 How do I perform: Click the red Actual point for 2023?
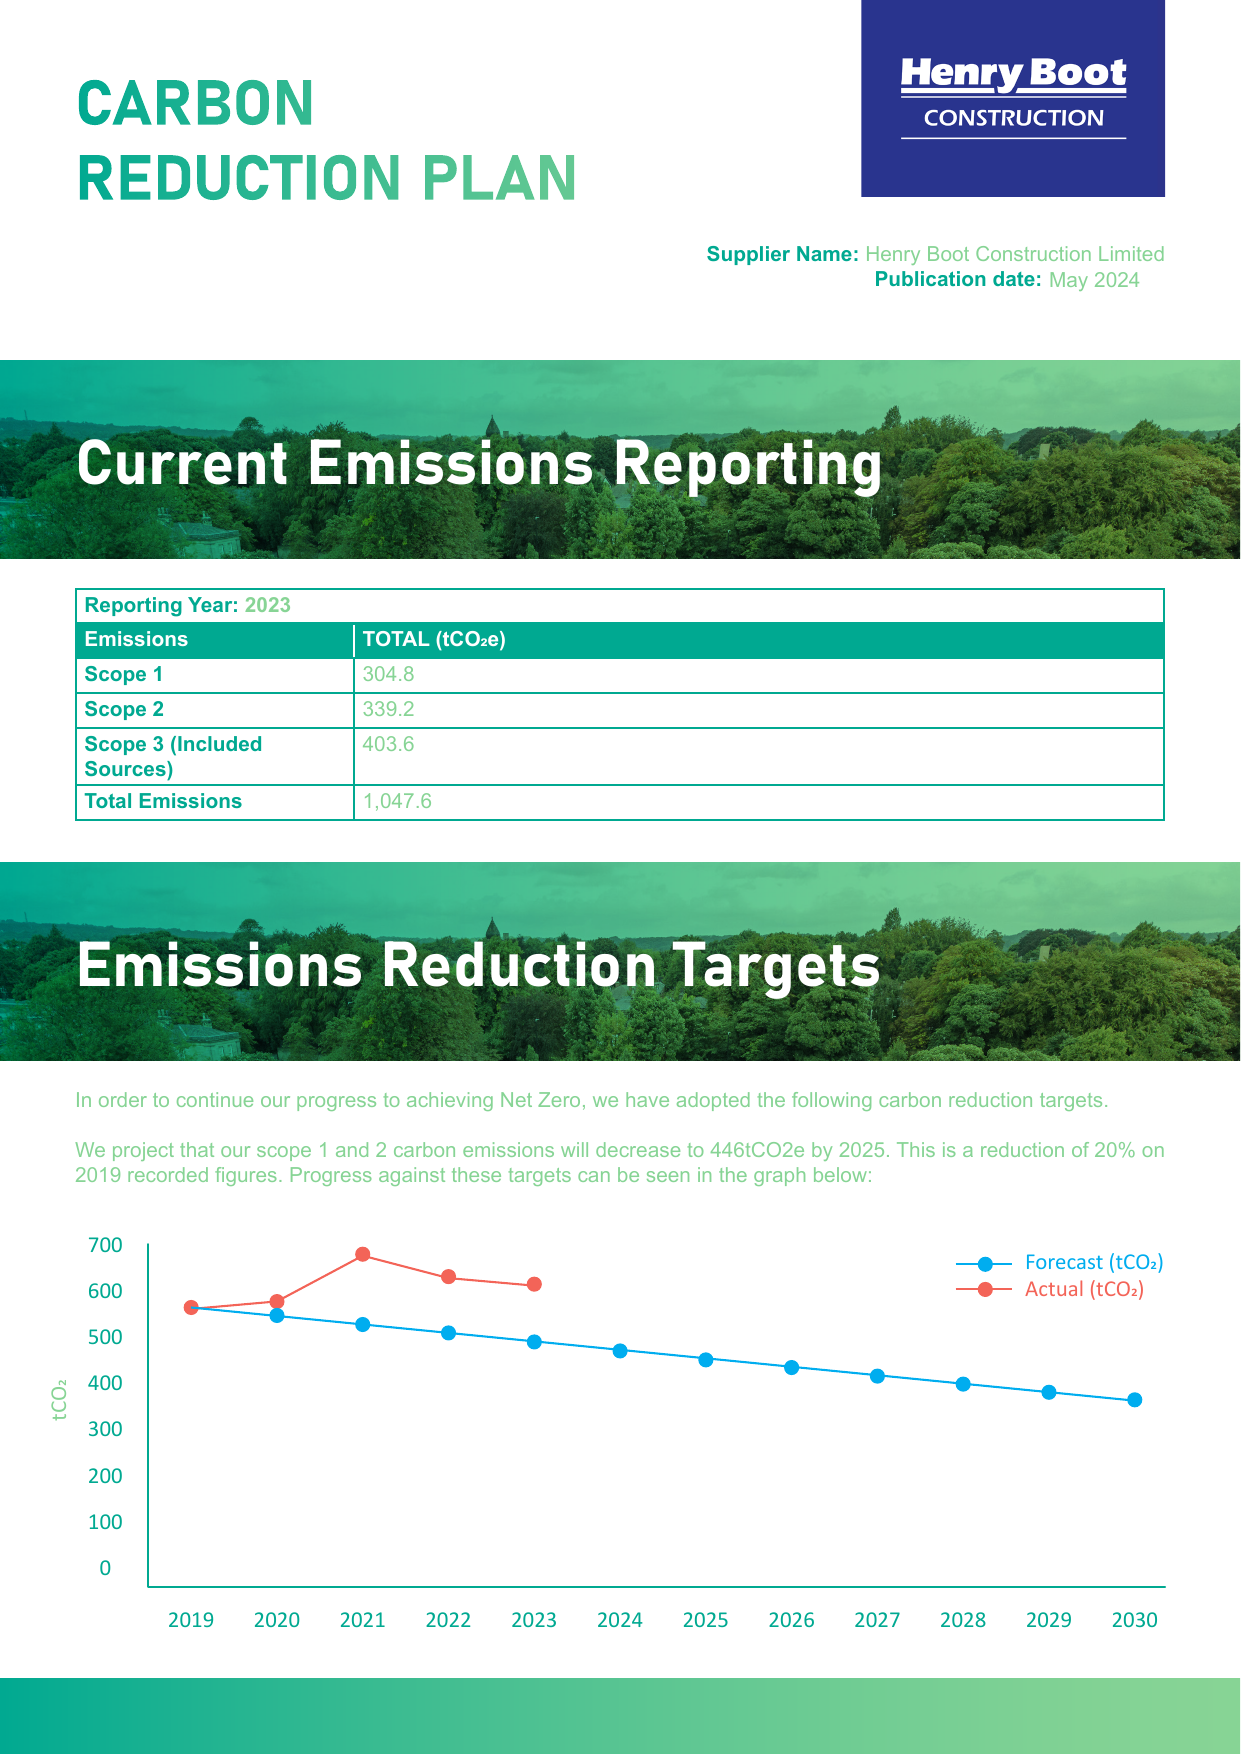534,1284
